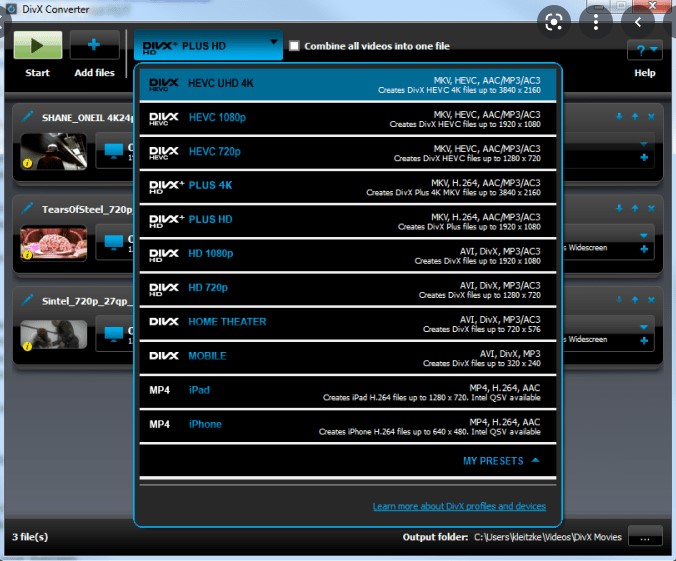Expand MY PRESETS section

pyautogui.click(x=501, y=461)
